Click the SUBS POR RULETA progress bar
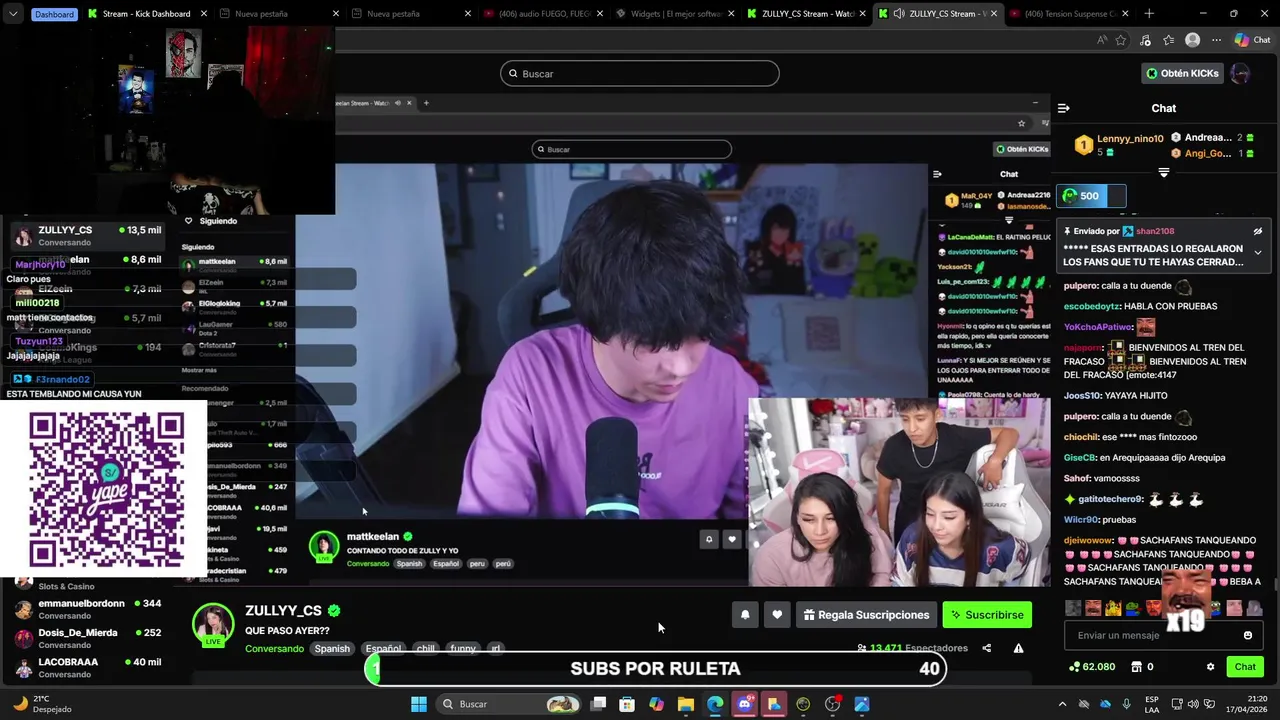Viewport: 1280px width, 720px height. click(x=655, y=669)
